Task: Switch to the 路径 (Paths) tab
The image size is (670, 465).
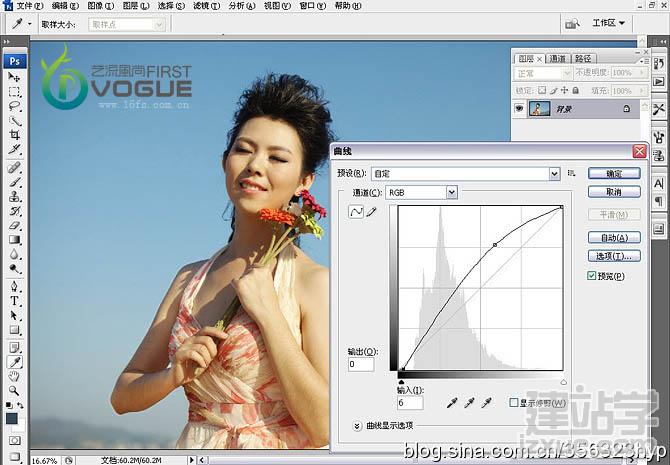Action: pos(583,59)
